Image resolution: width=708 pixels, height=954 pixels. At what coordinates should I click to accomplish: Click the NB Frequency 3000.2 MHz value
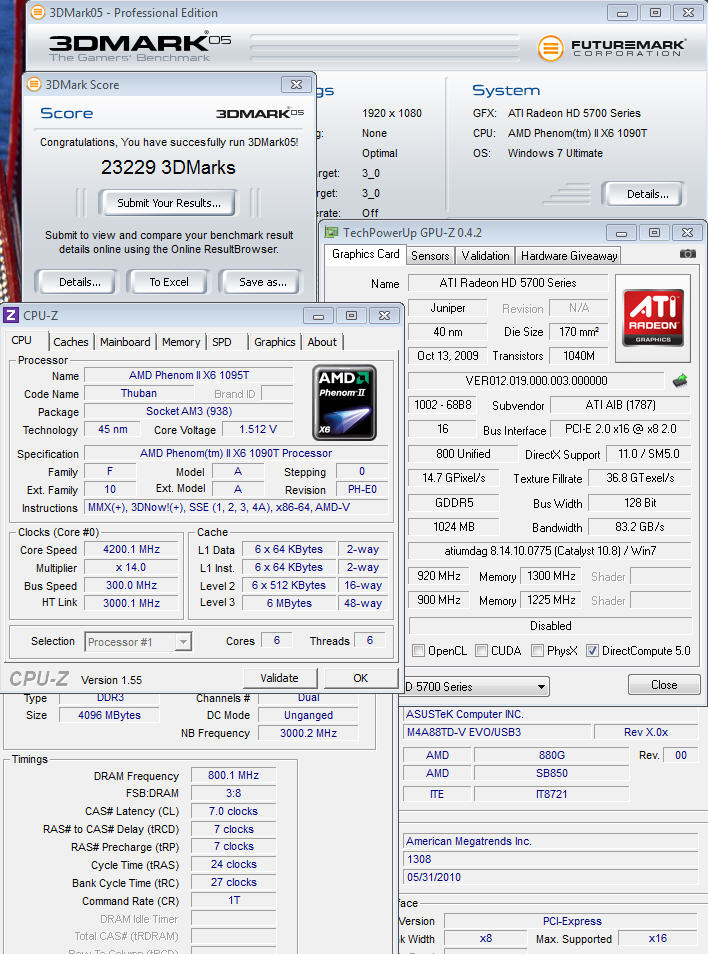[308, 733]
